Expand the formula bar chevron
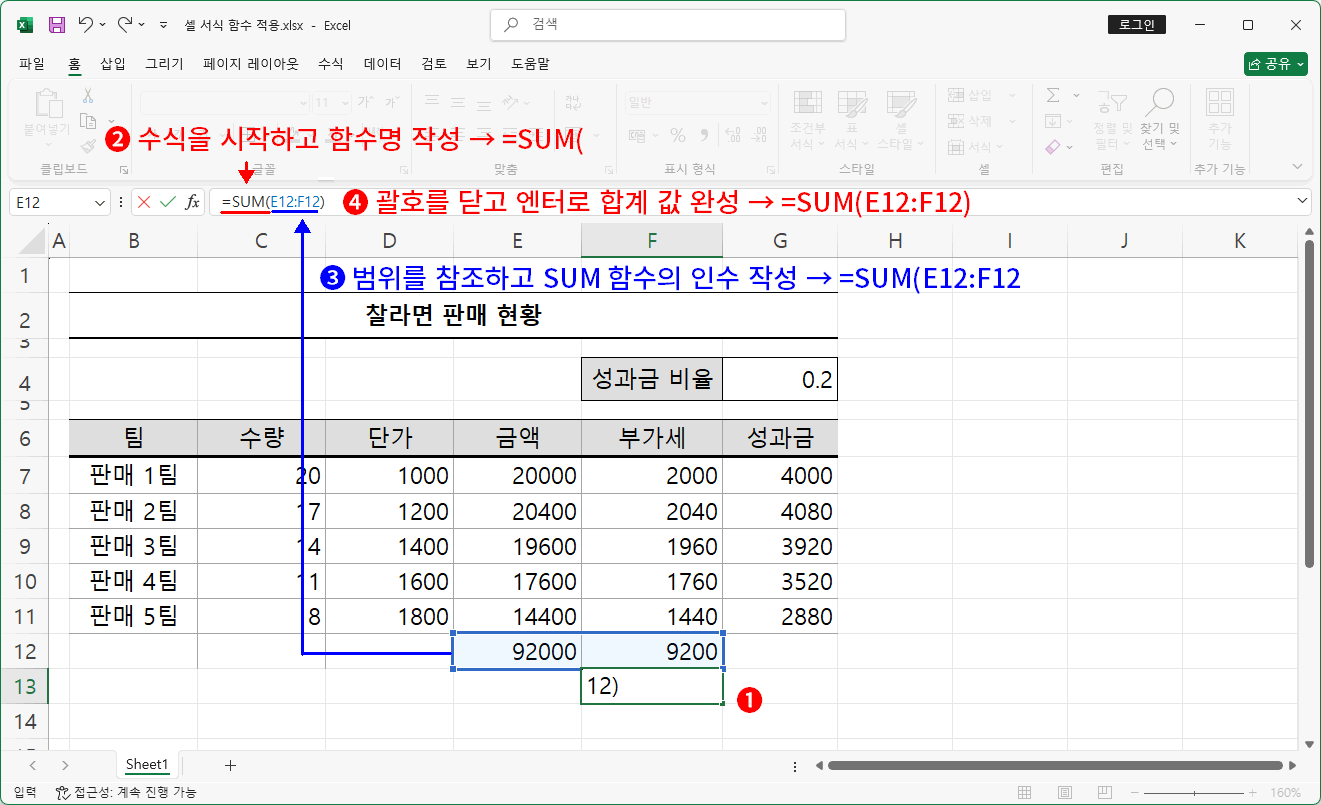The width and height of the screenshot is (1321, 805). [x=1302, y=201]
